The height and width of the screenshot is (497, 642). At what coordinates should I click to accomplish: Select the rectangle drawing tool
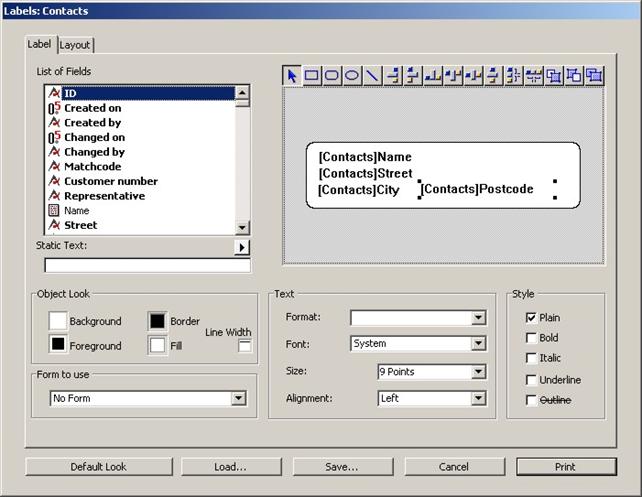312,75
